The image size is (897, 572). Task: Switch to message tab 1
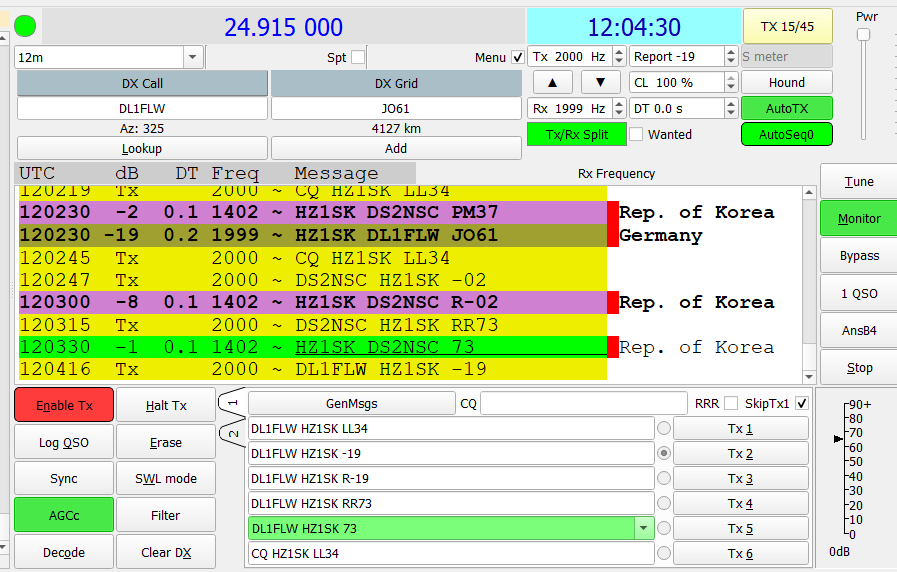tap(232, 403)
